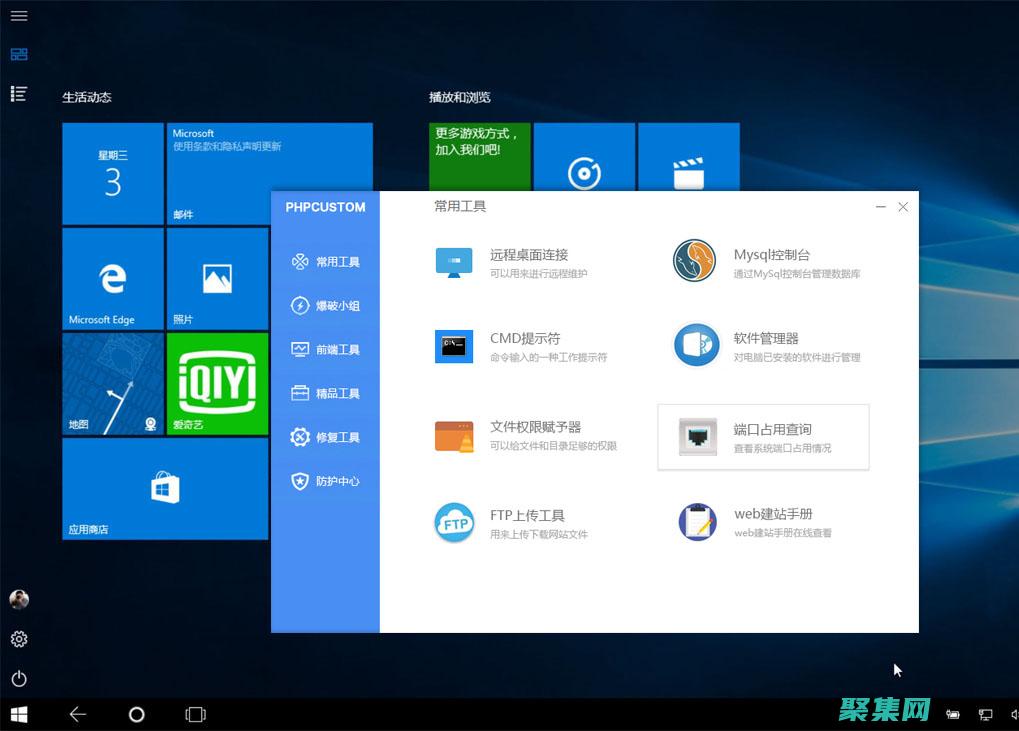
Task: Open the 远程桌面连接 remote desktop icon
Action: point(454,262)
